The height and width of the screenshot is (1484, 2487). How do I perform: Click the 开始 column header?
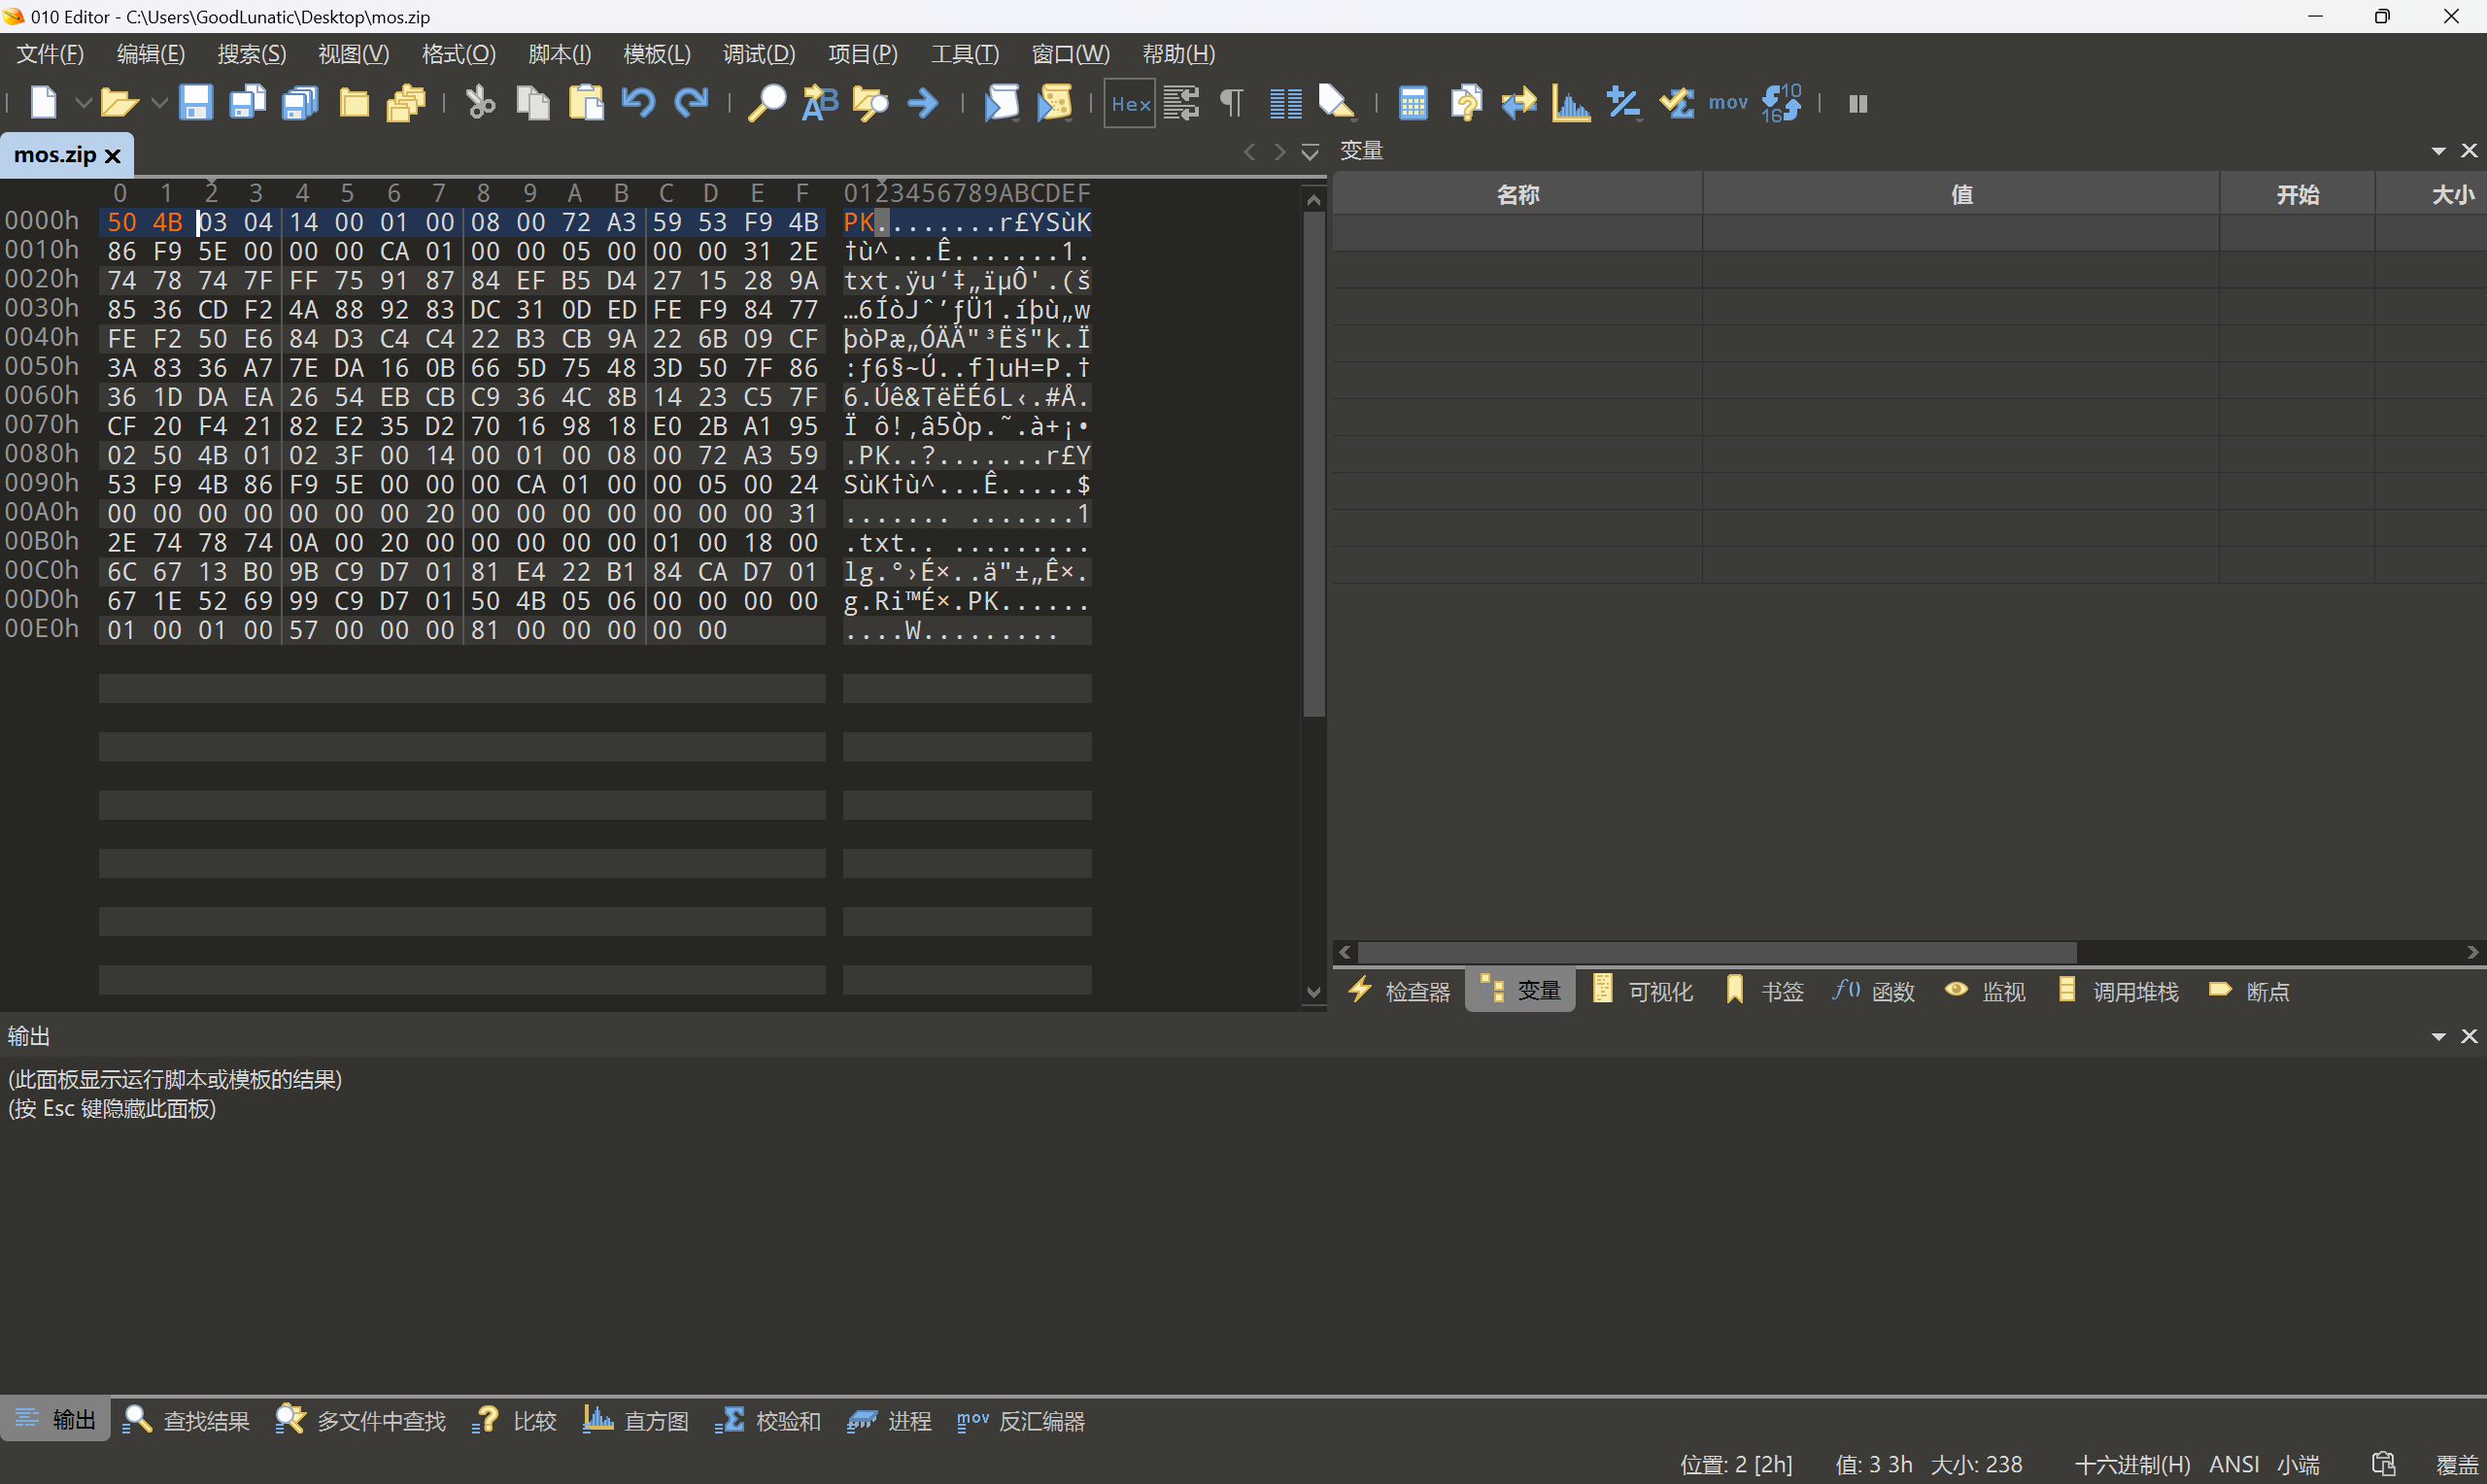coord(2297,194)
